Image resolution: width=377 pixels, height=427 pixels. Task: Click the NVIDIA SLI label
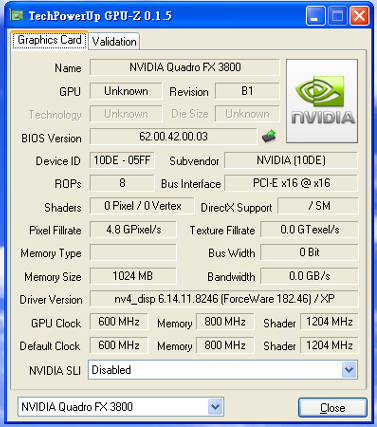coord(55,371)
